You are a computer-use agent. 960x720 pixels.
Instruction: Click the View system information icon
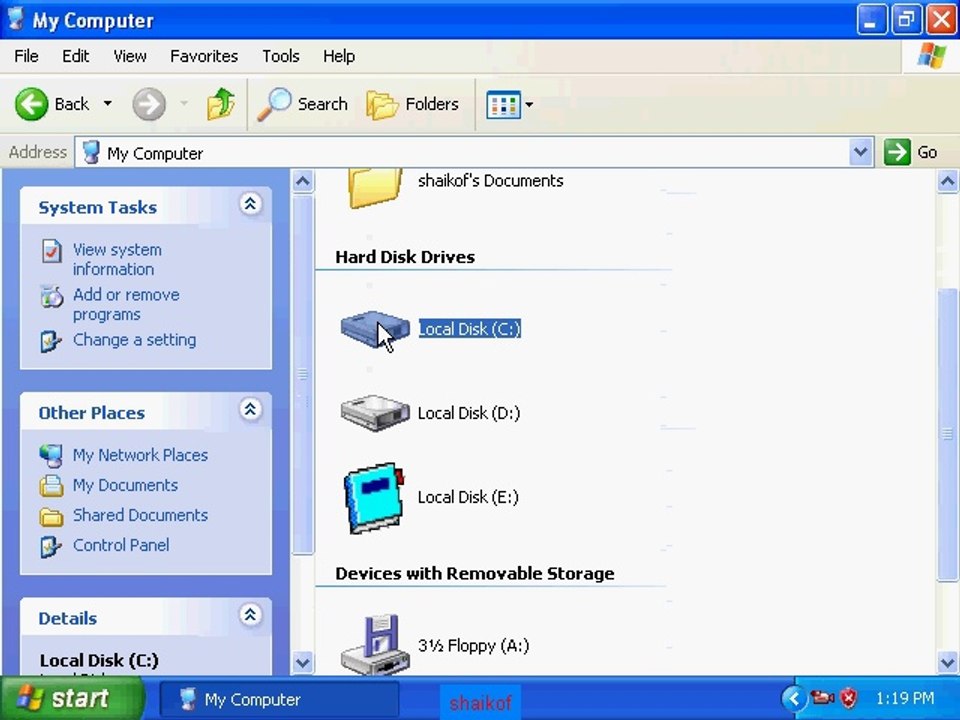pyautogui.click(x=51, y=251)
